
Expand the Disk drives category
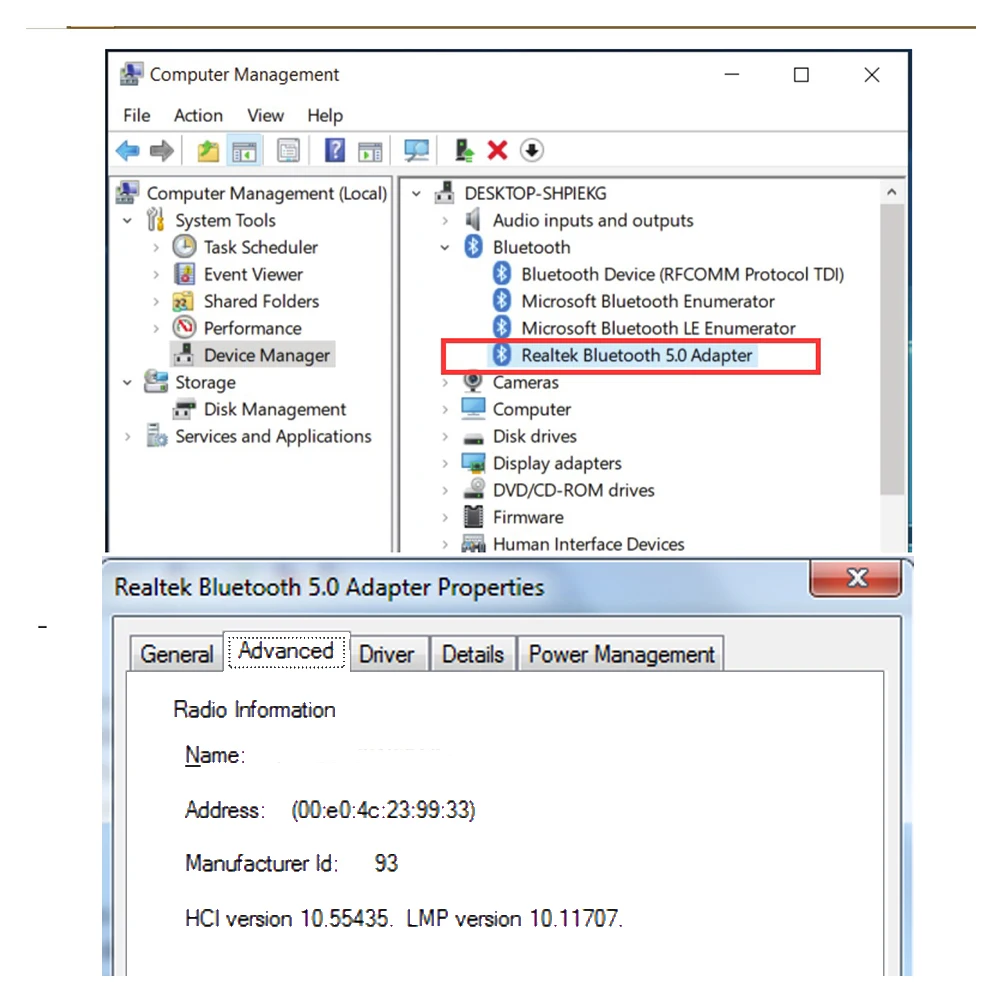click(445, 437)
